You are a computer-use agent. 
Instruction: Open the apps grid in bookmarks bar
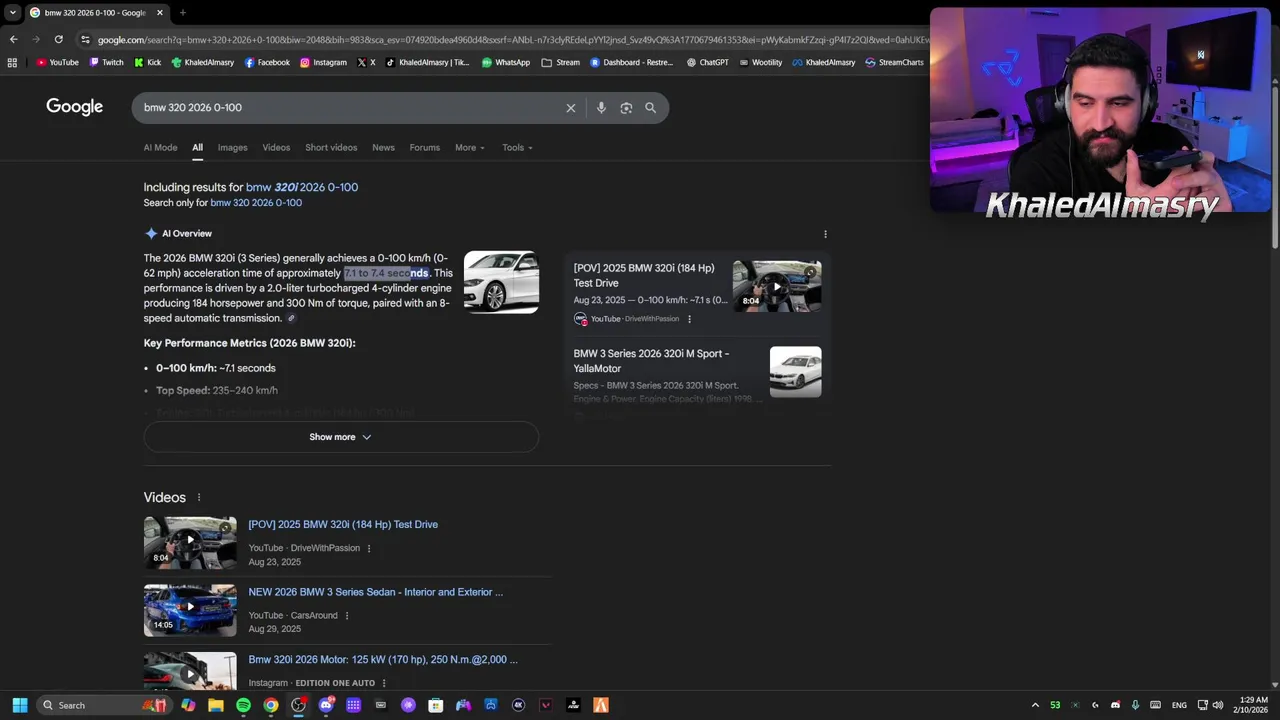coord(12,62)
